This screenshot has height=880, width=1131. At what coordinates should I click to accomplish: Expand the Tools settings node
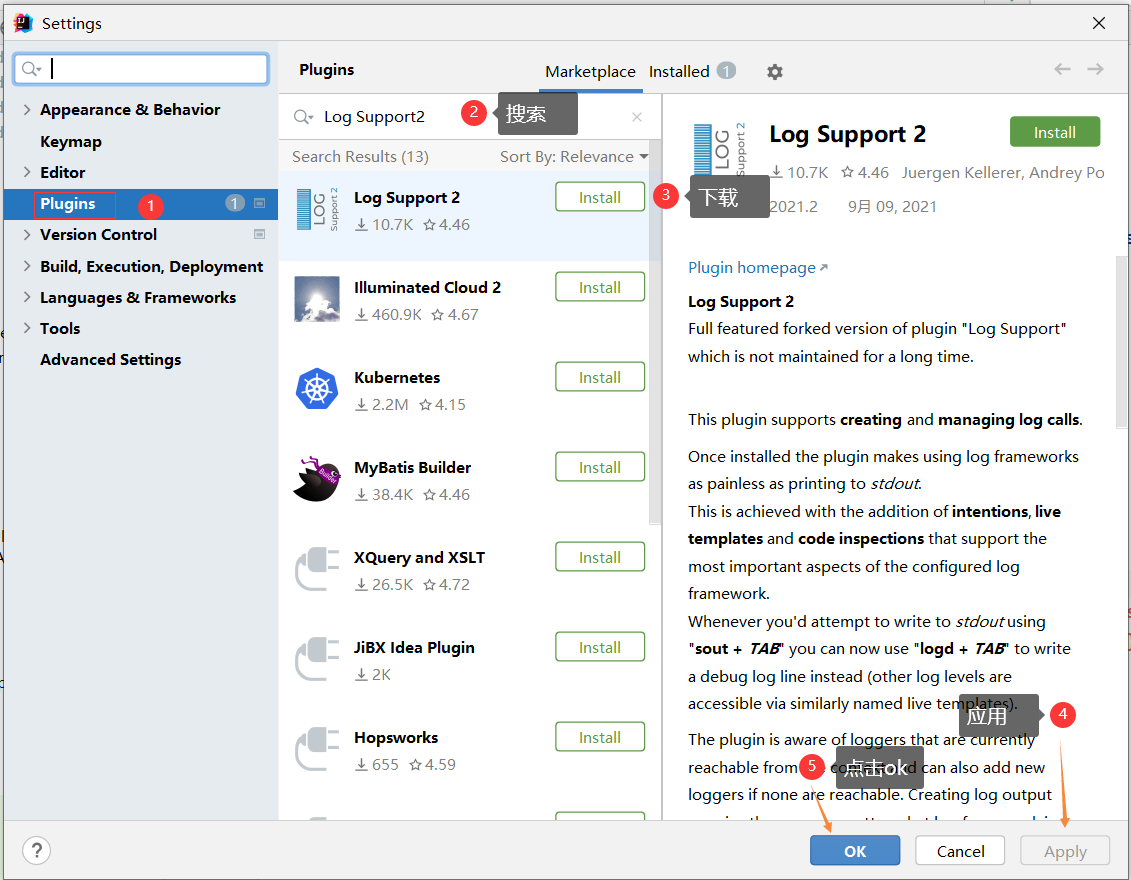27,328
